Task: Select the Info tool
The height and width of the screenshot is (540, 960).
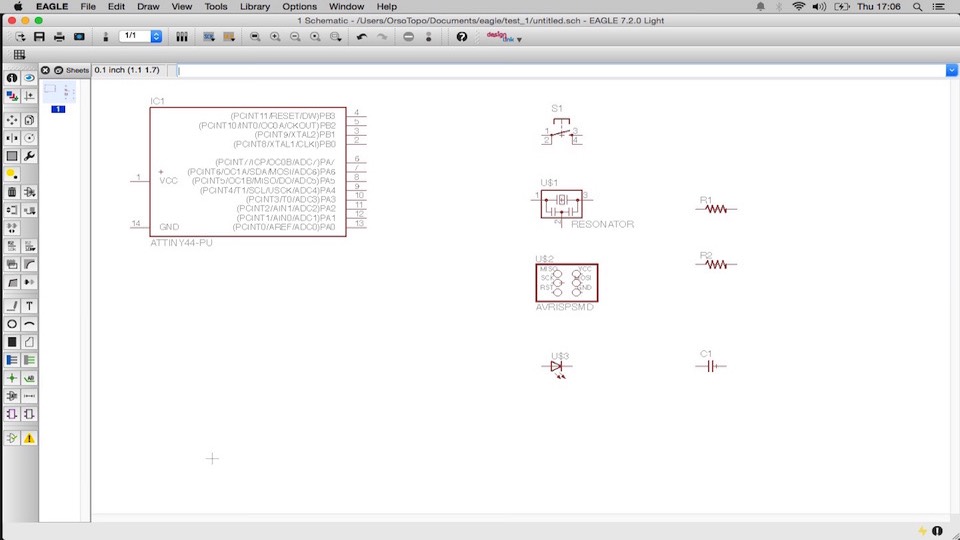Action: 12,78
